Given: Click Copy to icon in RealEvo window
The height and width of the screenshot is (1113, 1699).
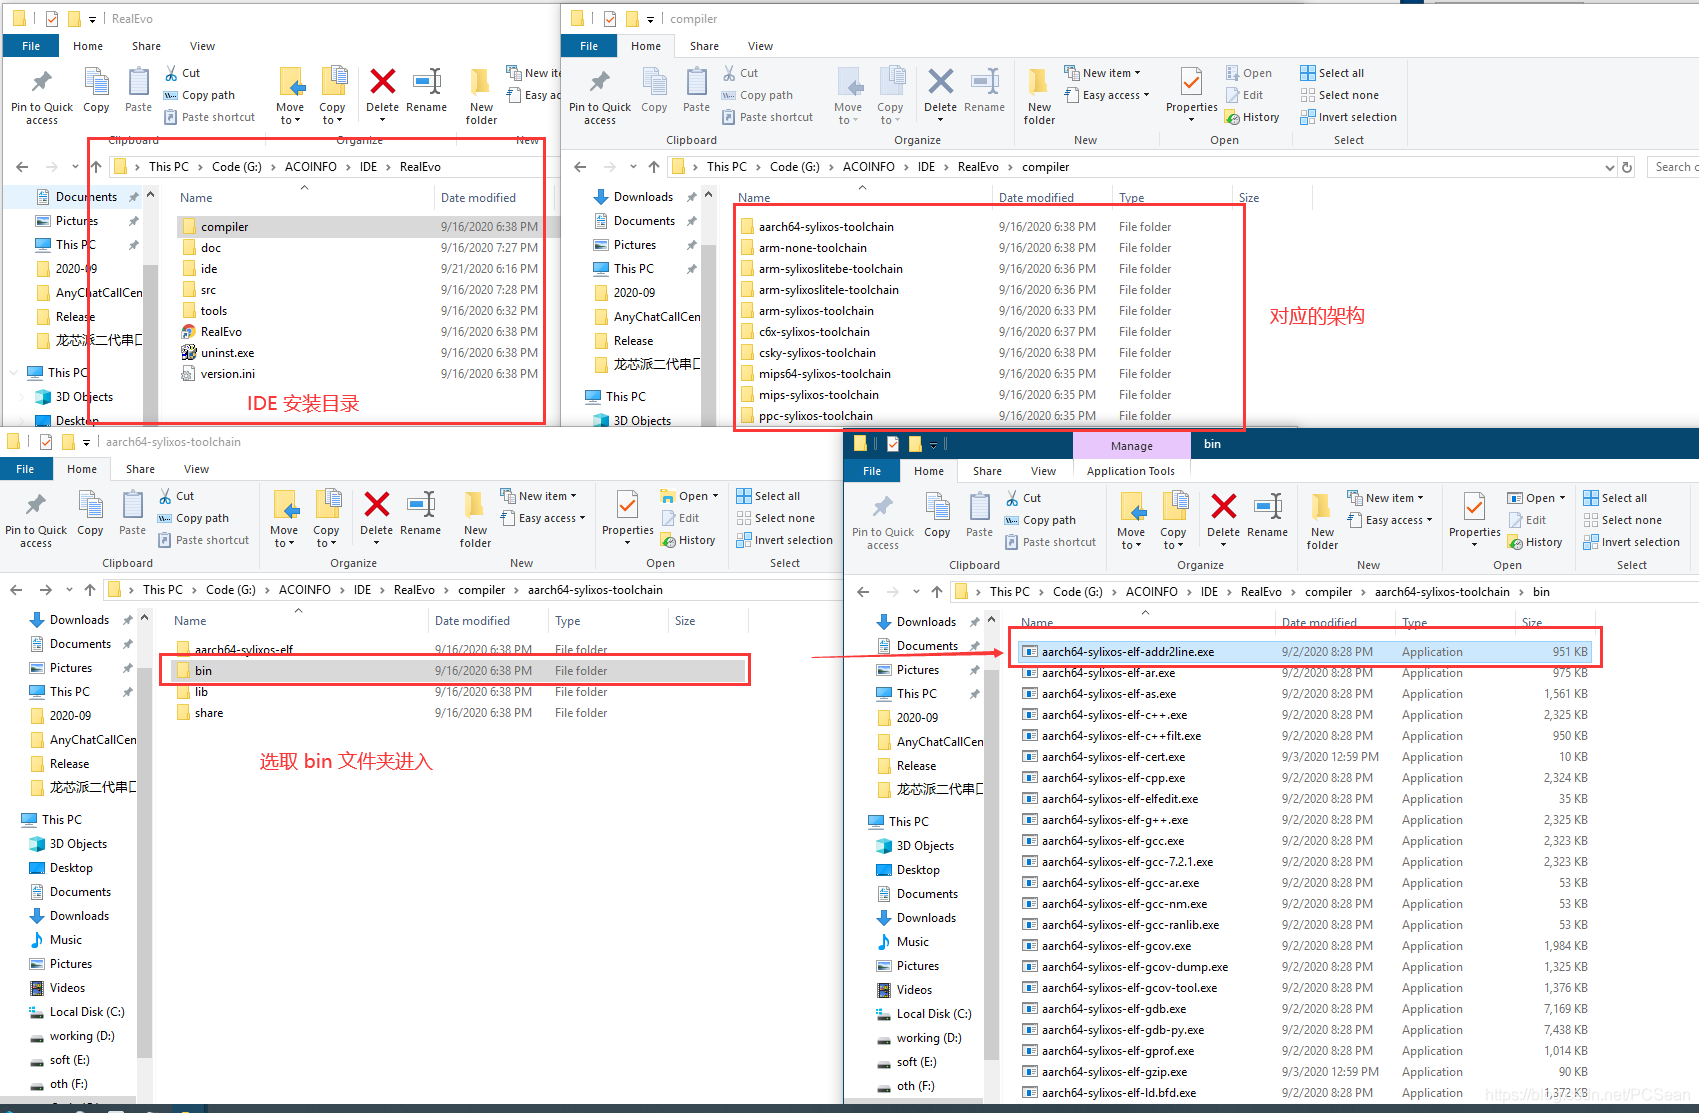Looking at the screenshot, I should (x=333, y=95).
